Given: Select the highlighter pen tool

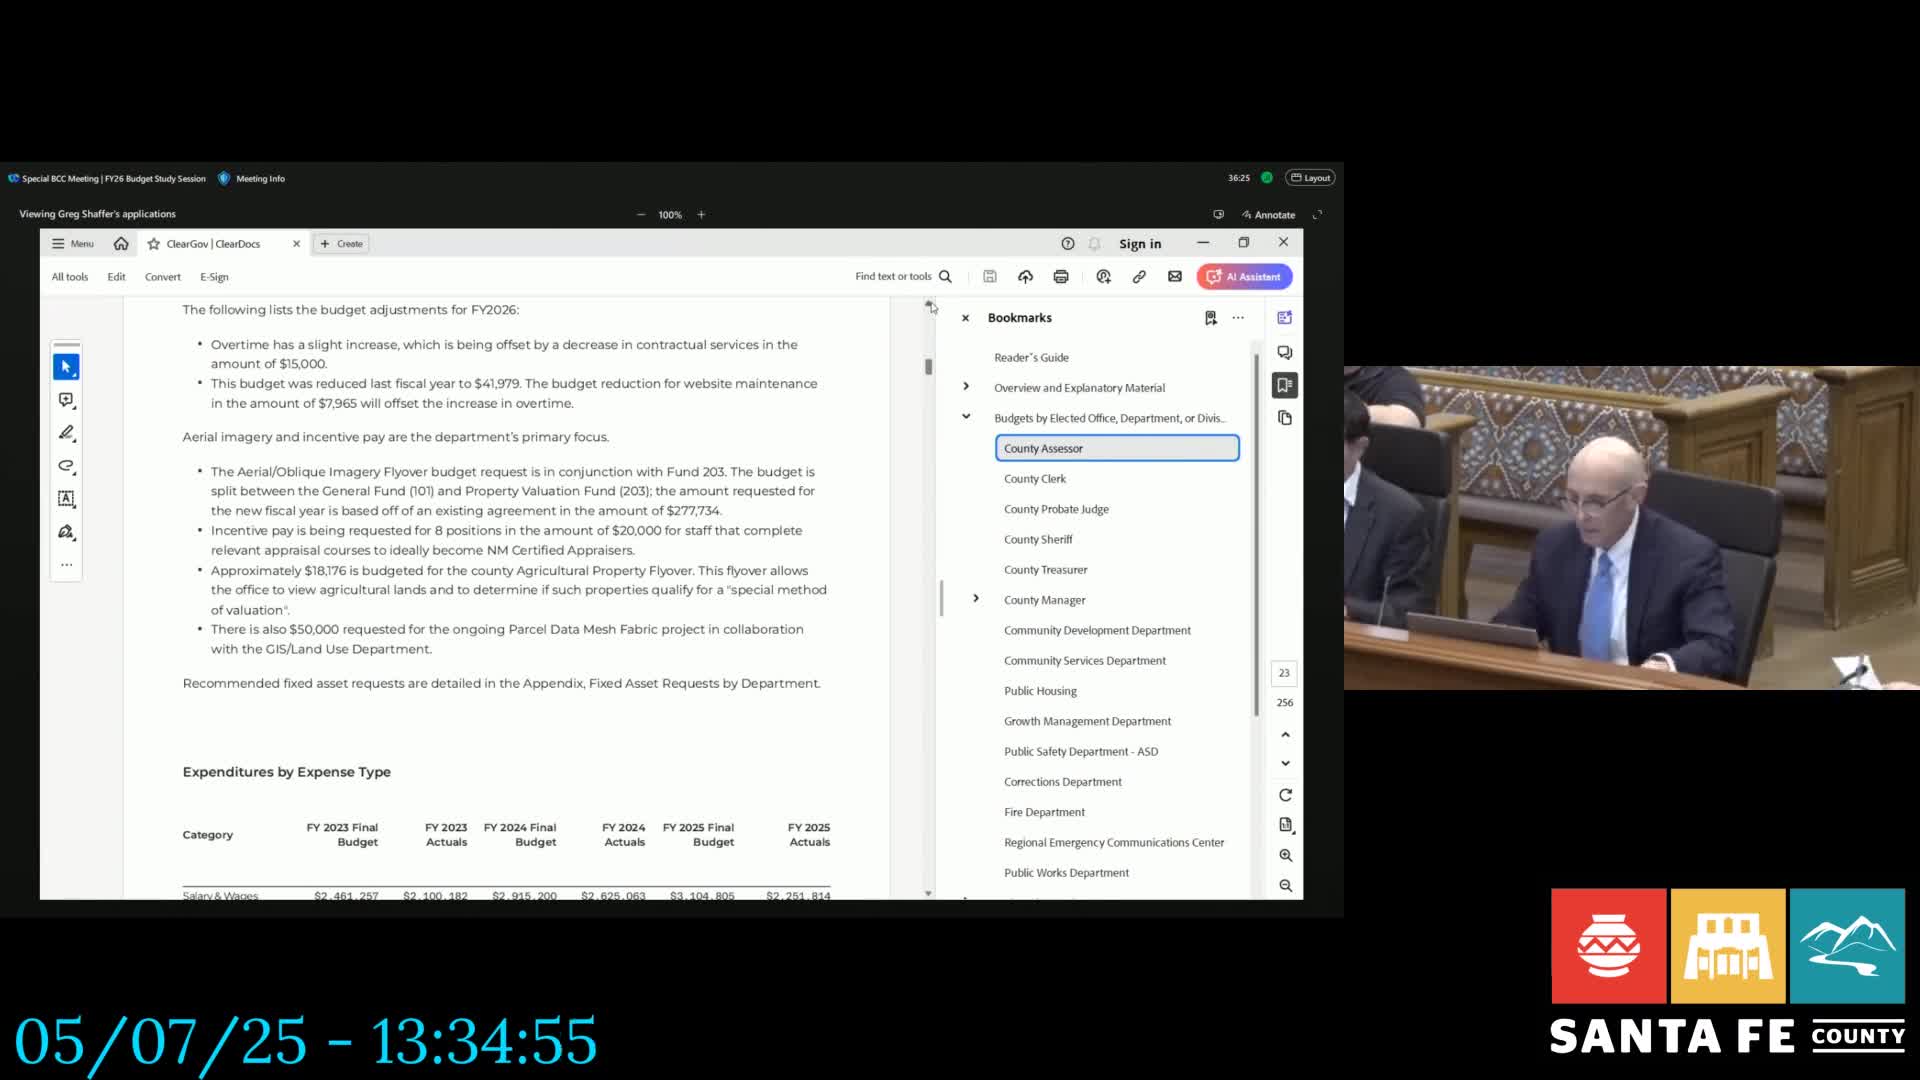Looking at the screenshot, I should pos(66,433).
